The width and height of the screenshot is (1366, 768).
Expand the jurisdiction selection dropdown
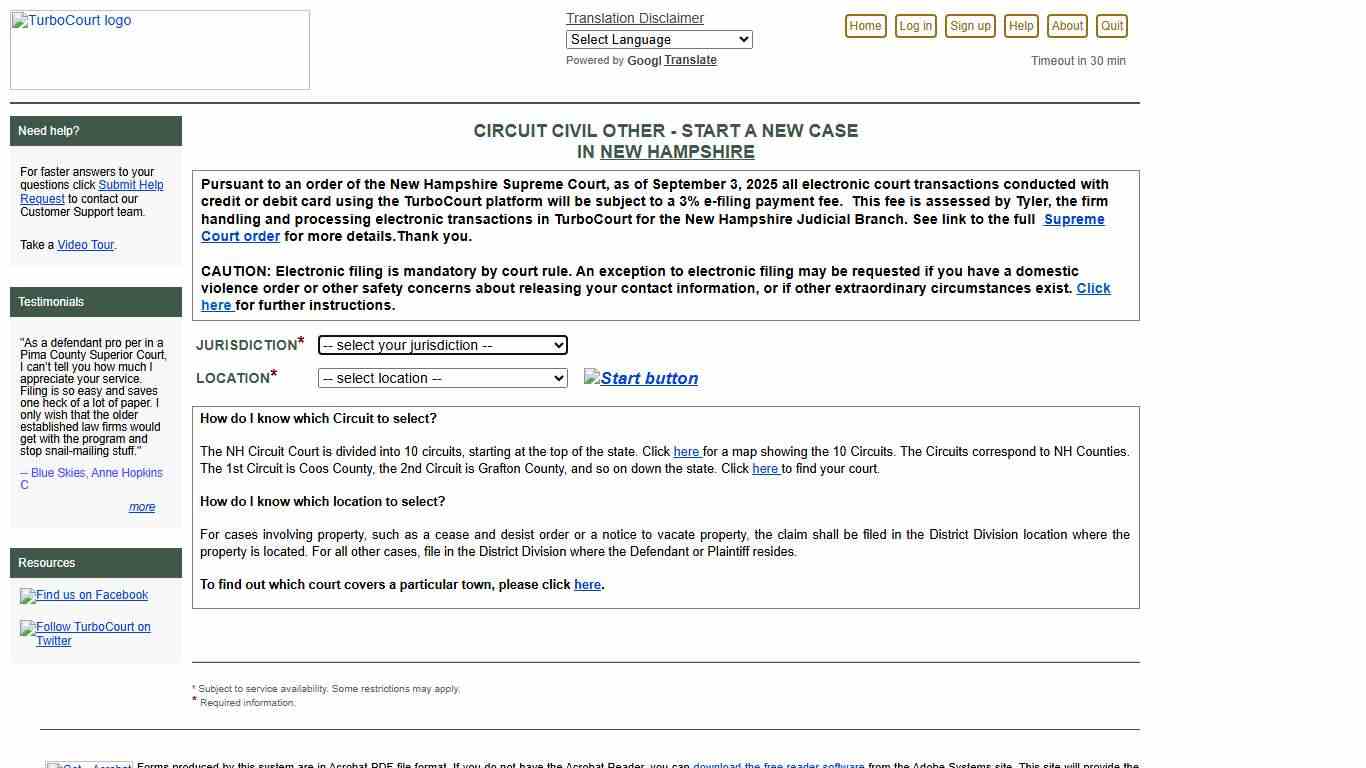442,345
